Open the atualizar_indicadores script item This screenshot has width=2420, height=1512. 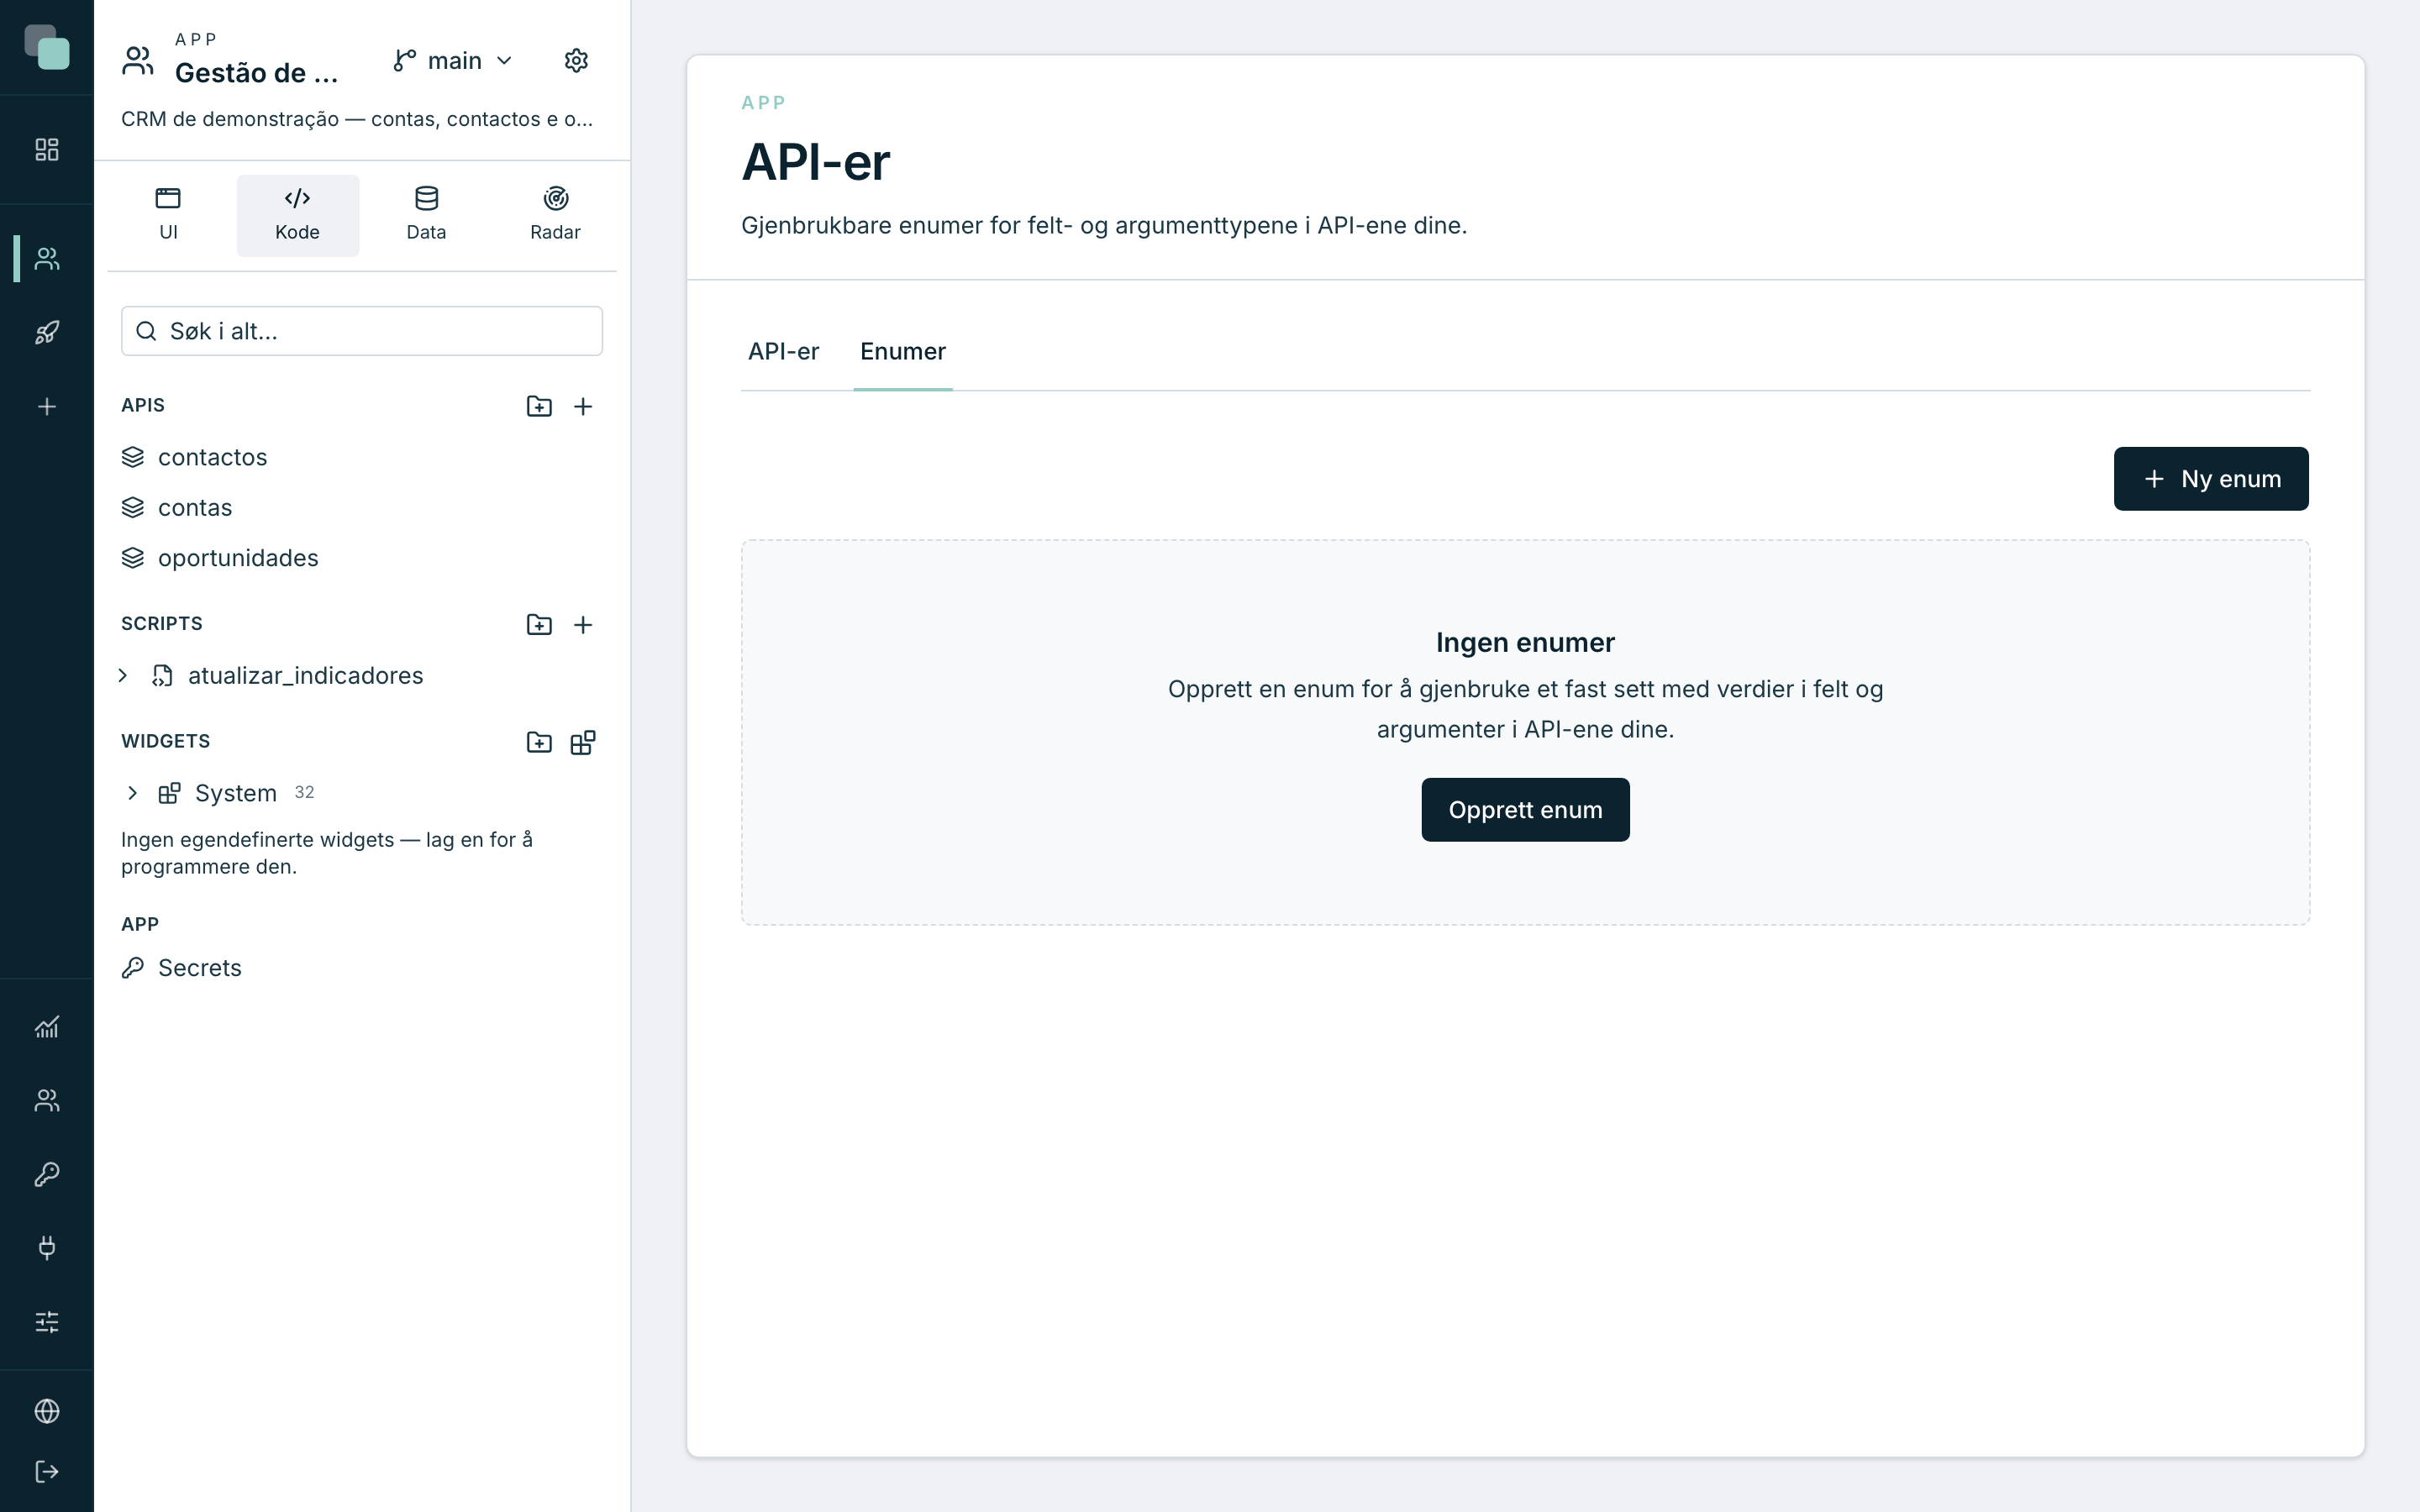305,676
